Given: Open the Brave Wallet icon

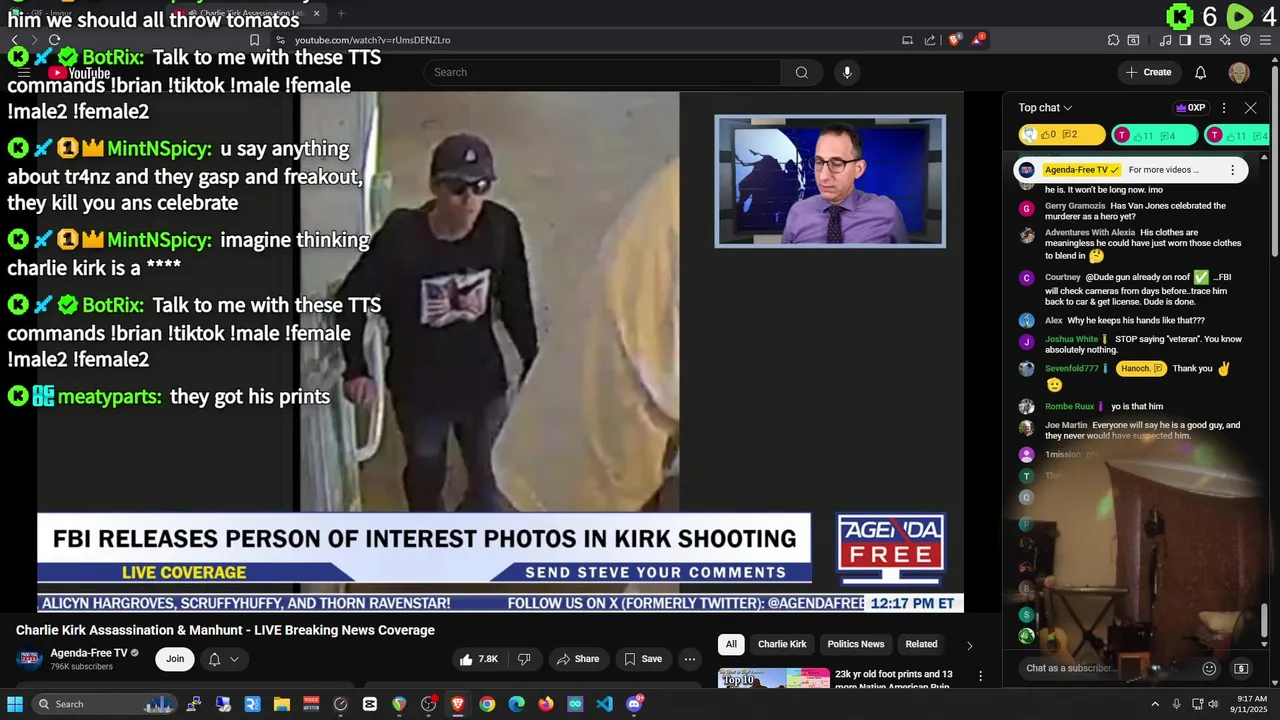Looking at the screenshot, I should [1205, 40].
